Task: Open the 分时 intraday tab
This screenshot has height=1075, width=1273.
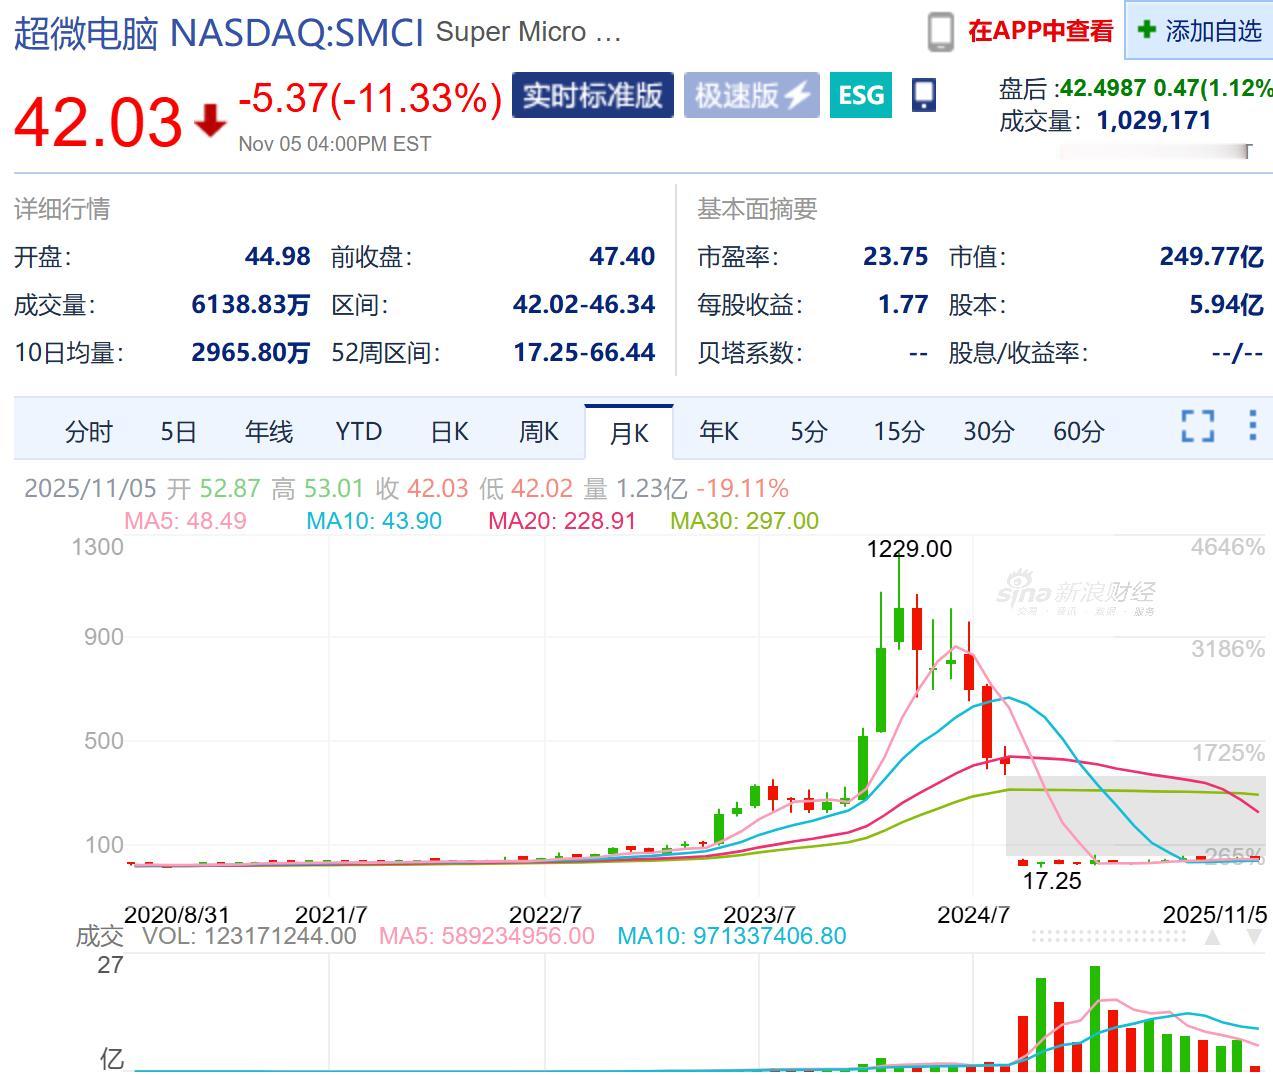Action: [88, 431]
